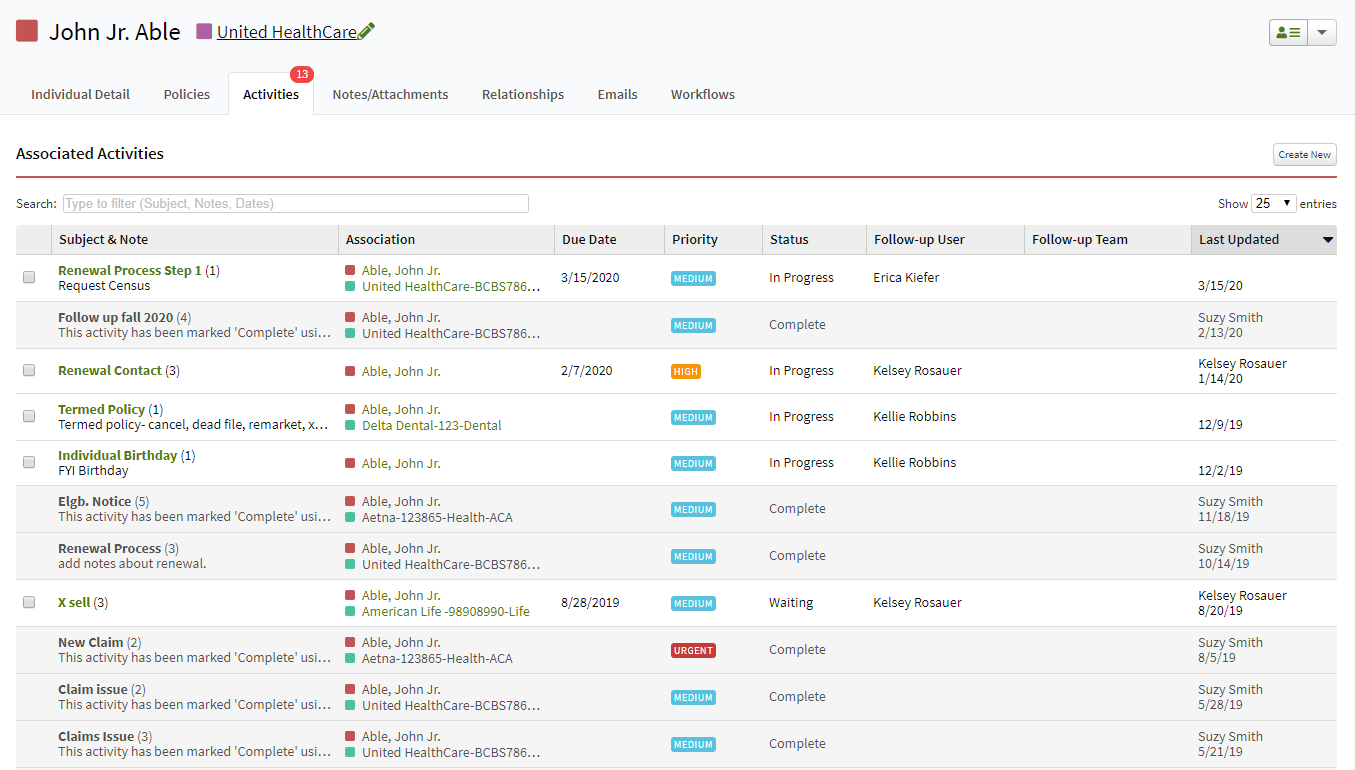1355x770 pixels.
Task: Click the Waiting status in X sell row
Action: pyautogui.click(x=791, y=602)
